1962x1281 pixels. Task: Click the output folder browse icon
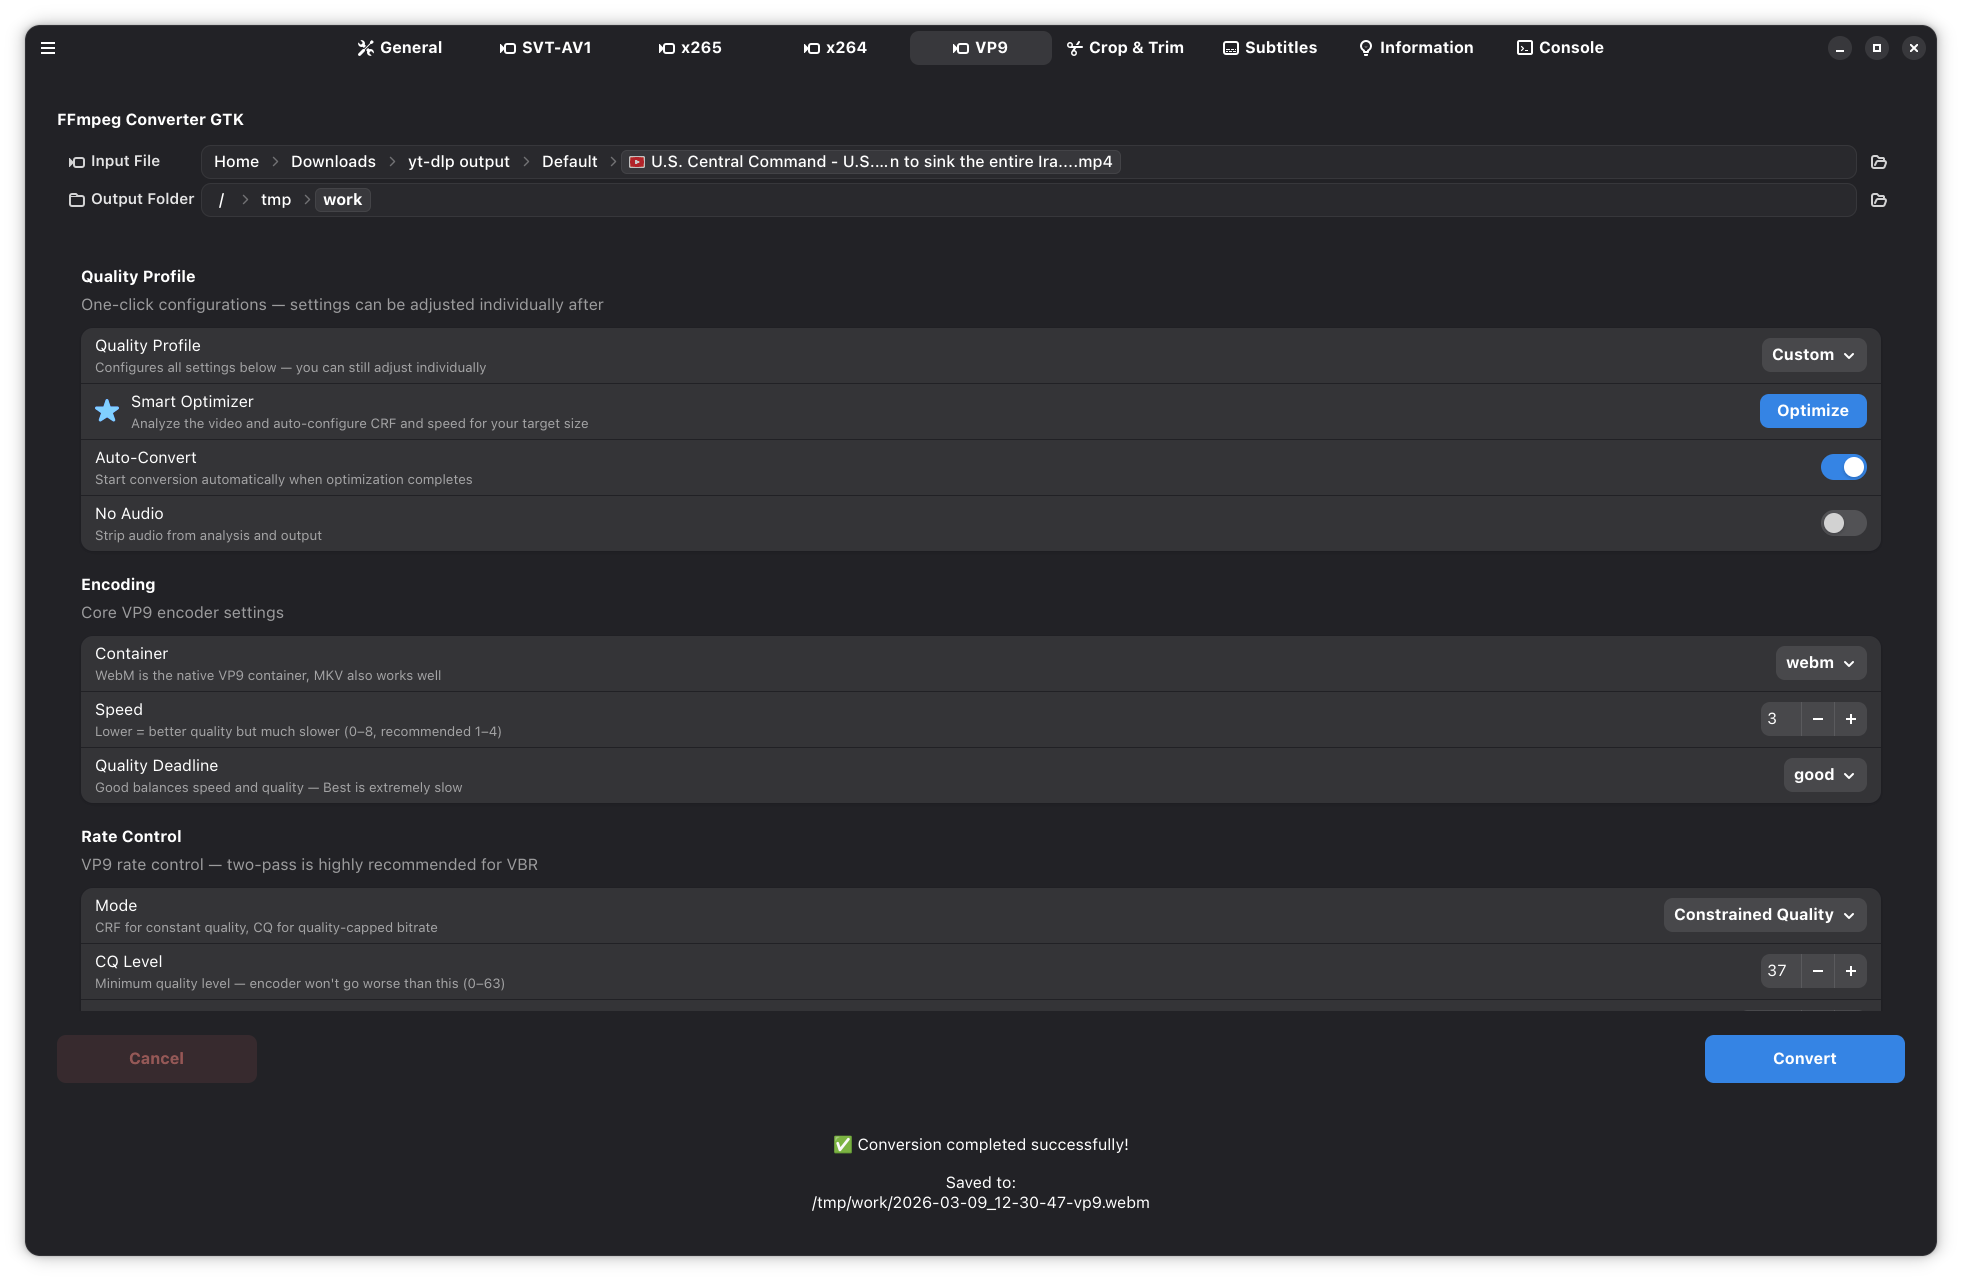(1878, 200)
